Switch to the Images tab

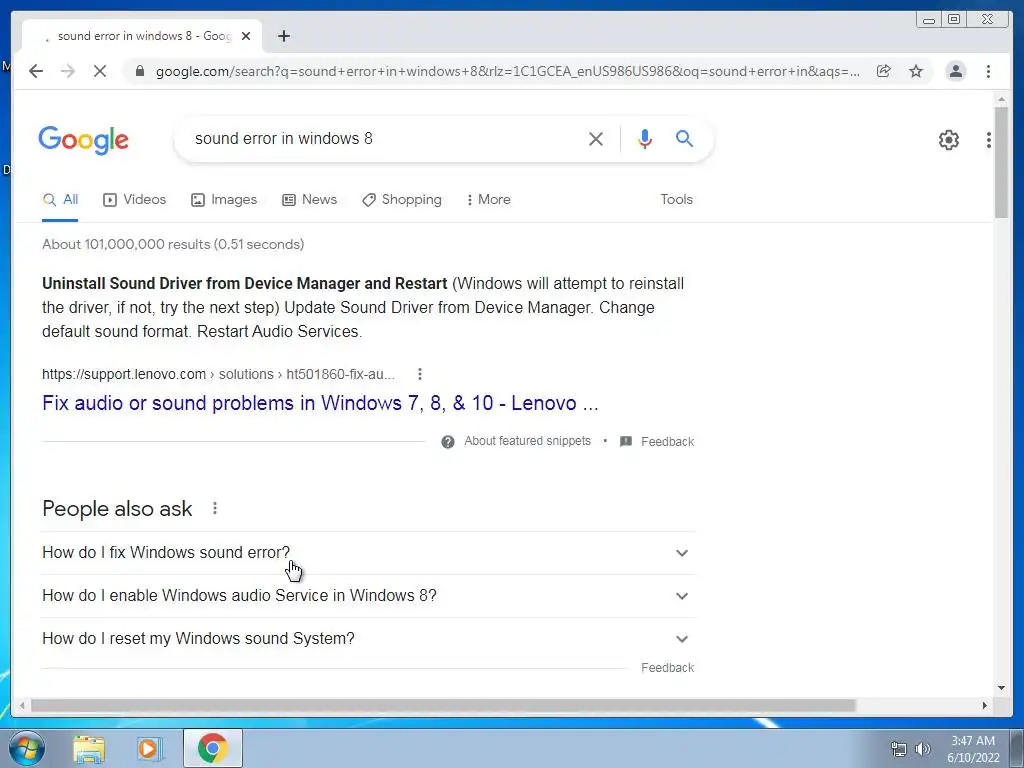click(224, 199)
